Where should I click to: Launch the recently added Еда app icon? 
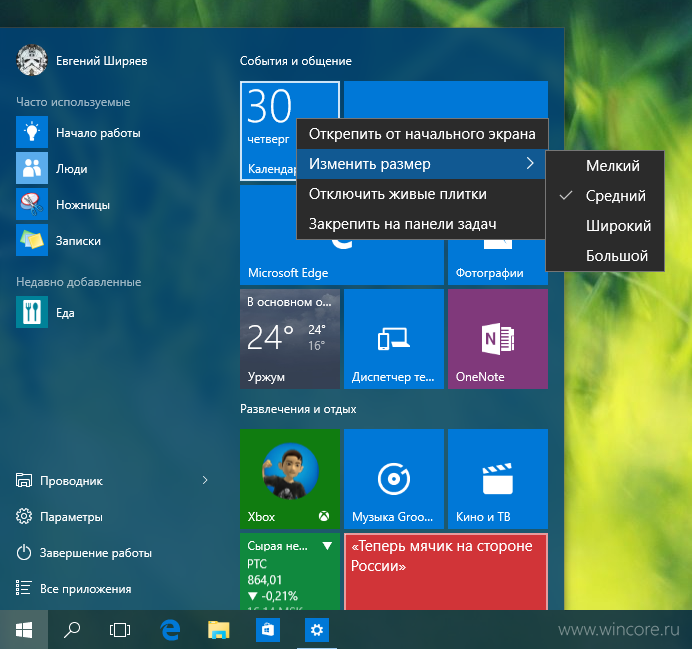point(32,312)
